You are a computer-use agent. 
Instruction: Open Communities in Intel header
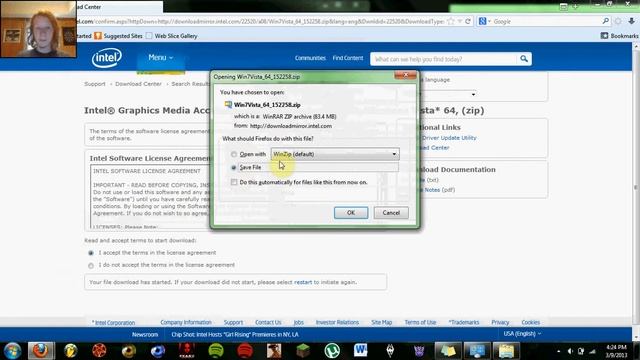(310, 58)
